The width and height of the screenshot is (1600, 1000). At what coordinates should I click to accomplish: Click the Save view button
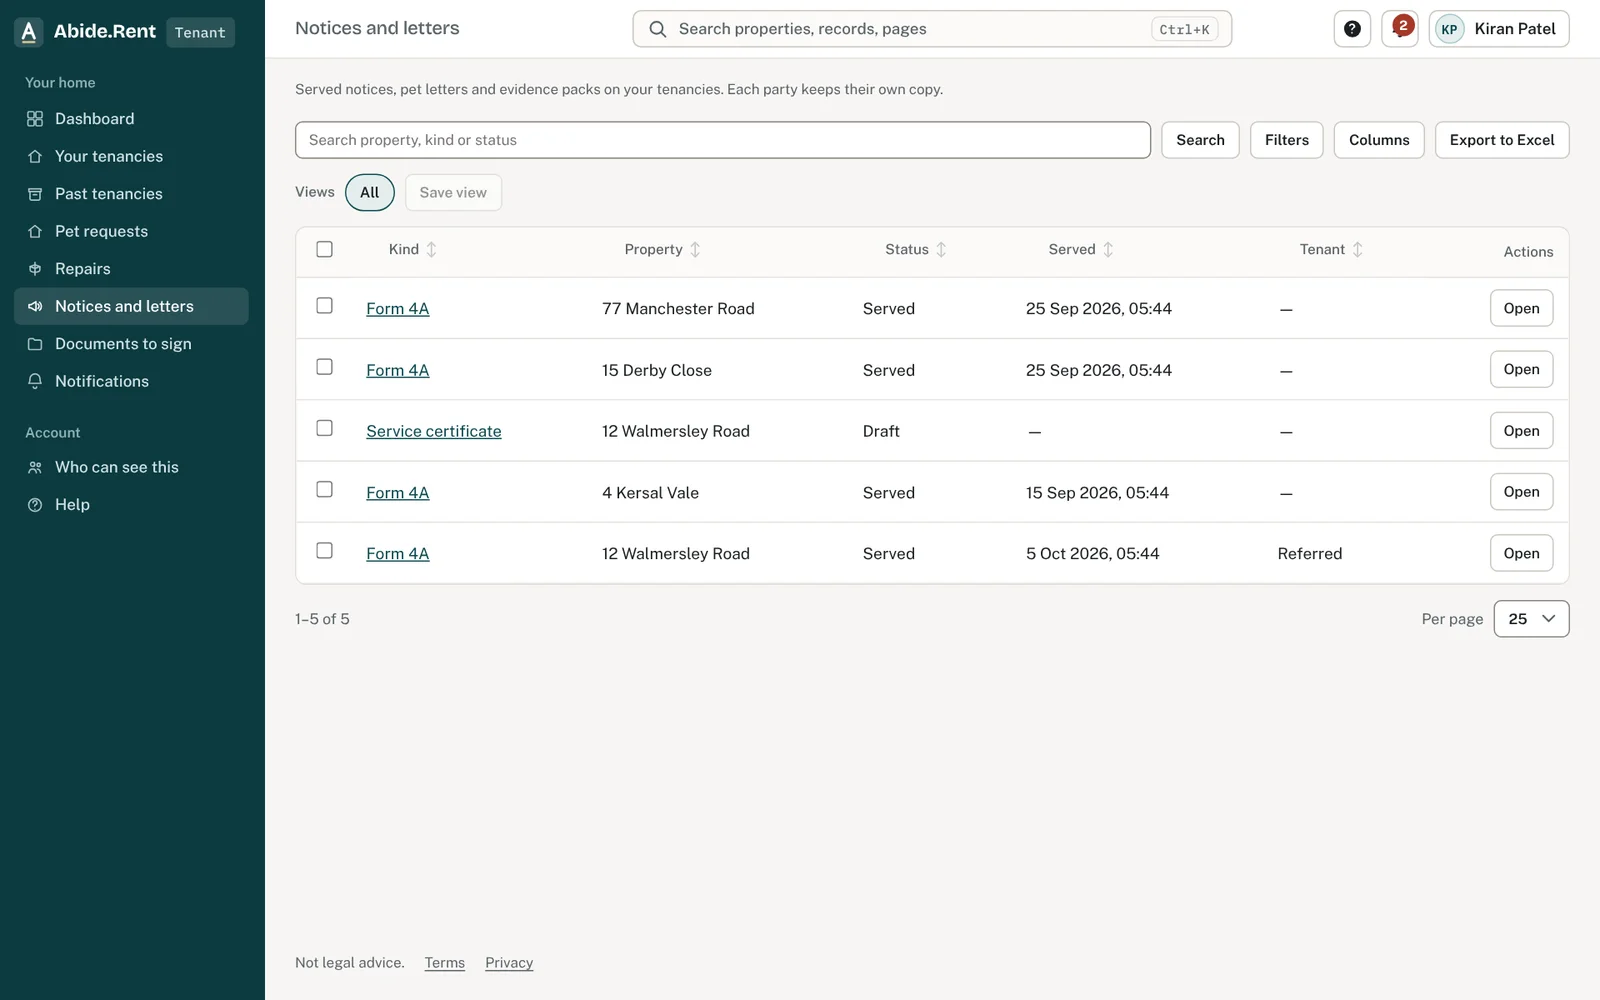[453, 193]
